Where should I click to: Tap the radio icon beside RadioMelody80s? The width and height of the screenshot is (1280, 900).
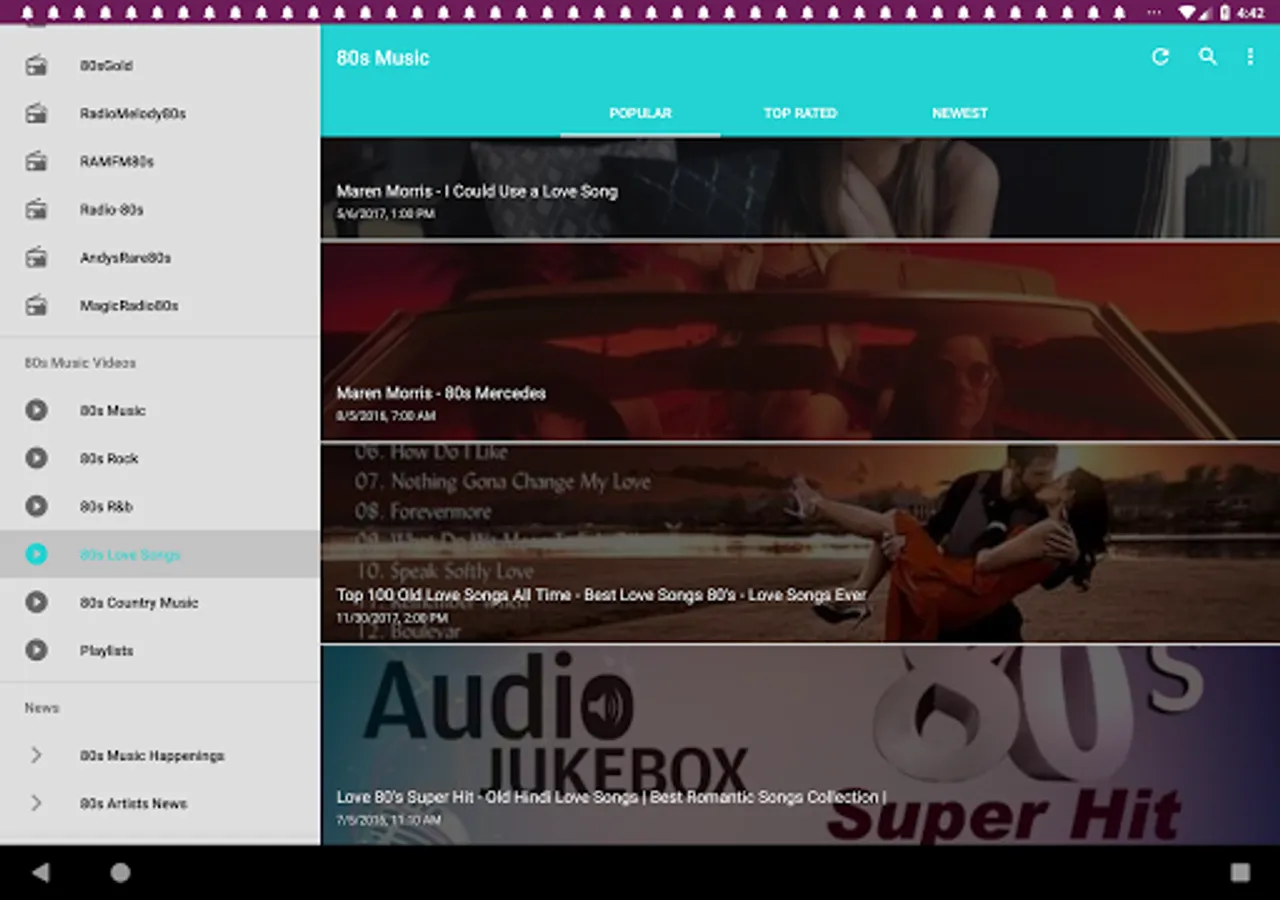[36, 114]
